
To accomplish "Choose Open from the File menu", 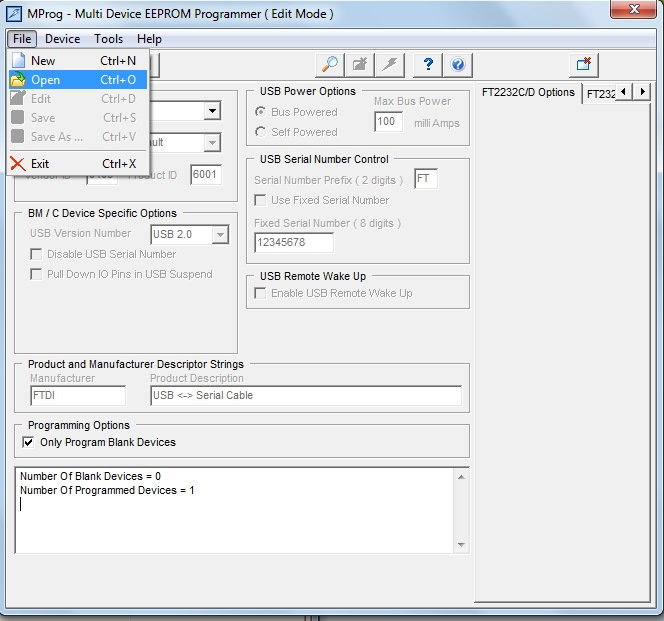I will click(x=78, y=80).
